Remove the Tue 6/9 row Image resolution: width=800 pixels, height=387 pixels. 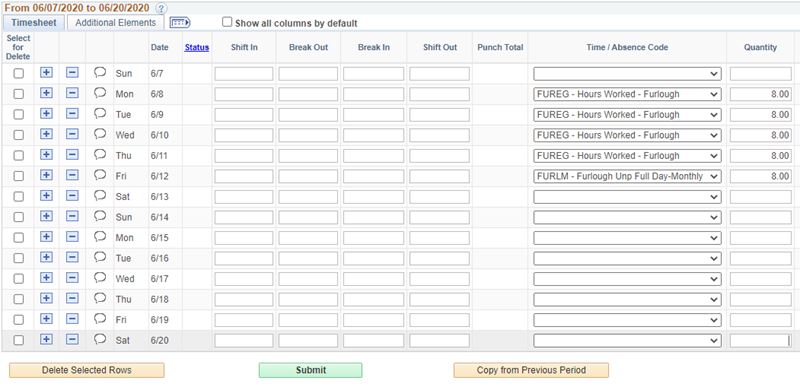[x=72, y=113]
